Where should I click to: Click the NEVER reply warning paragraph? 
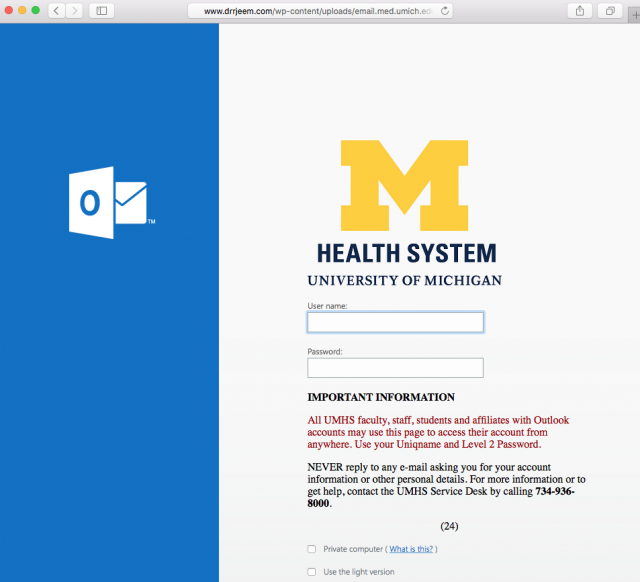(x=446, y=485)
